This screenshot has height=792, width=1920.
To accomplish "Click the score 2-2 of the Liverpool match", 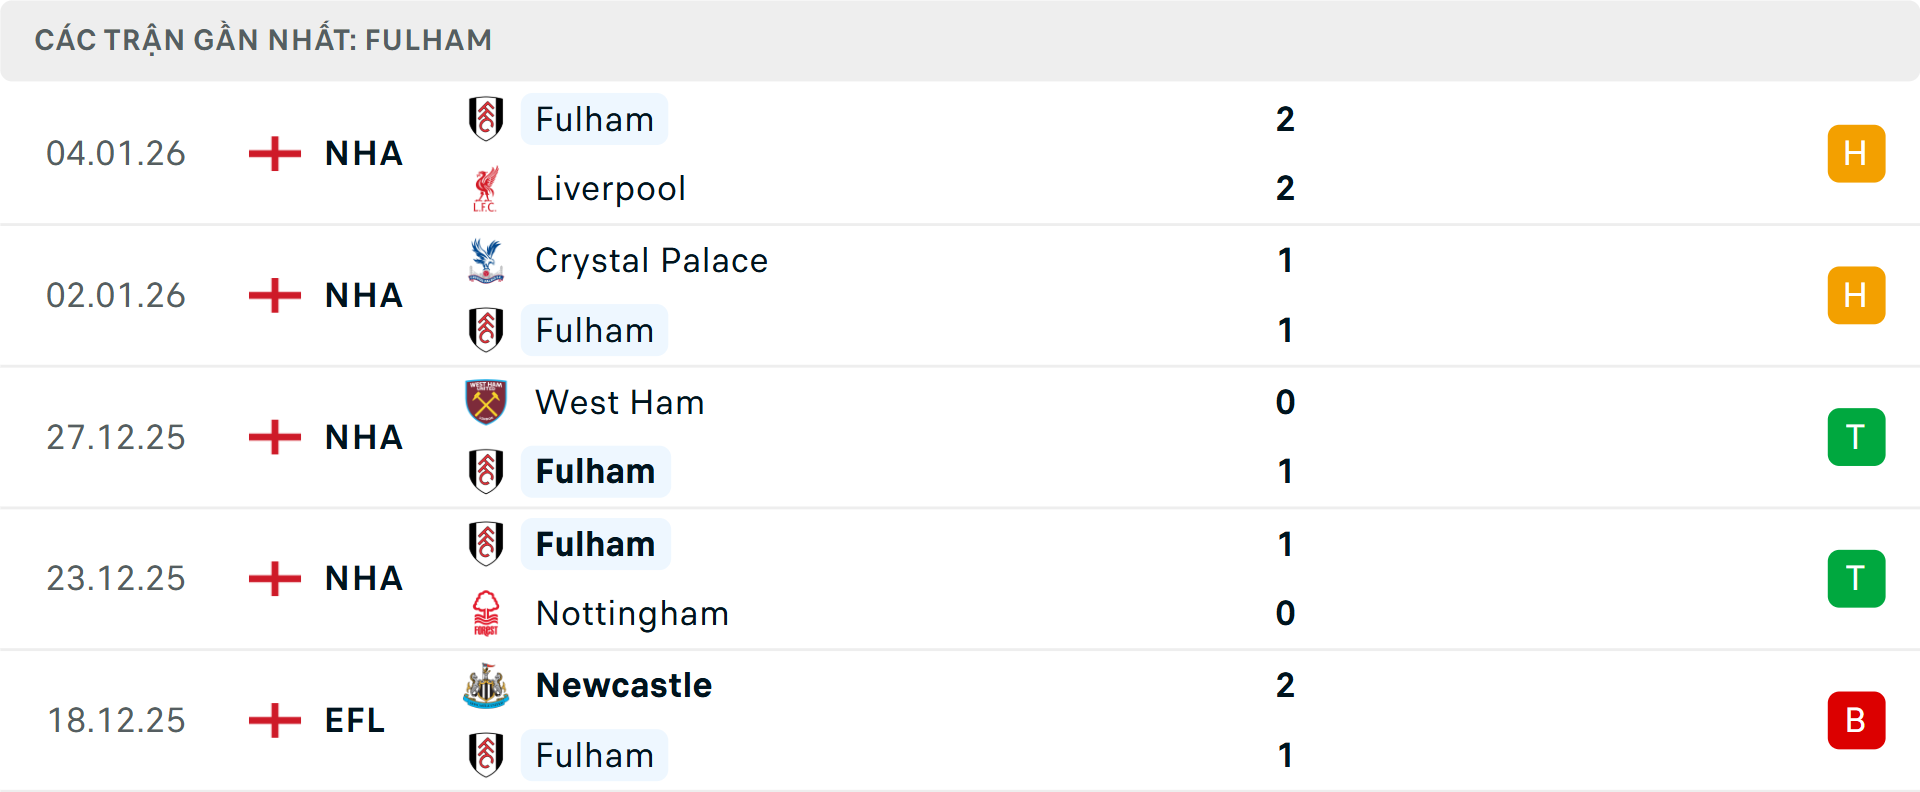I will [x=1288, y=153].
